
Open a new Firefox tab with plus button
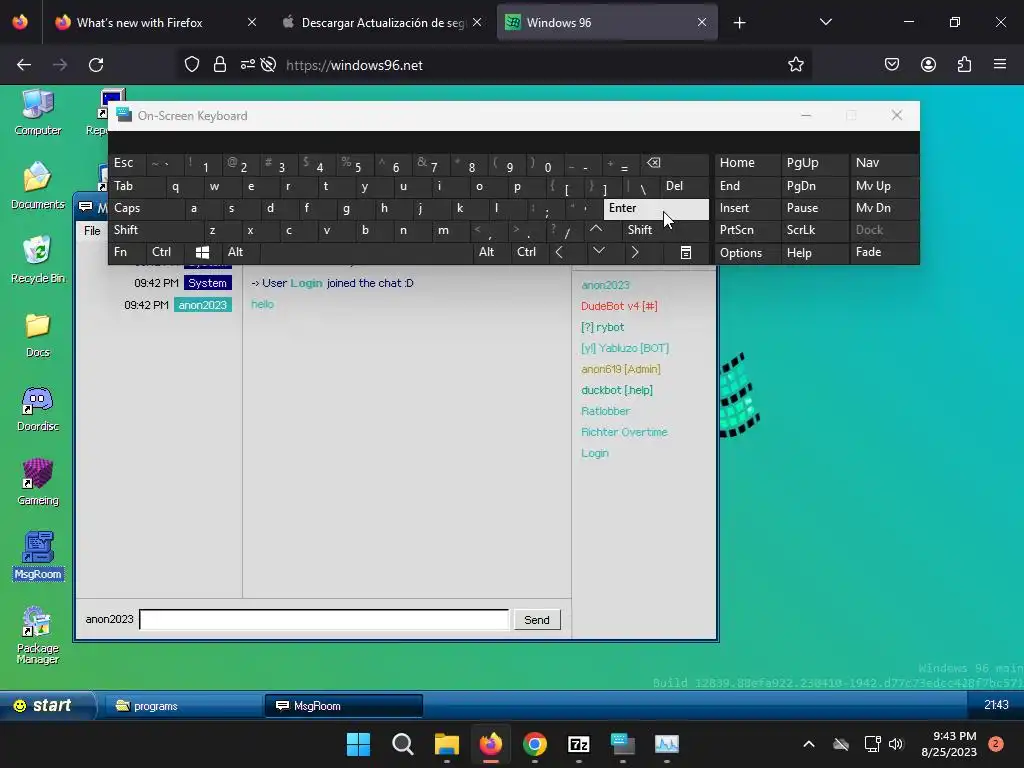pos(739,23)
